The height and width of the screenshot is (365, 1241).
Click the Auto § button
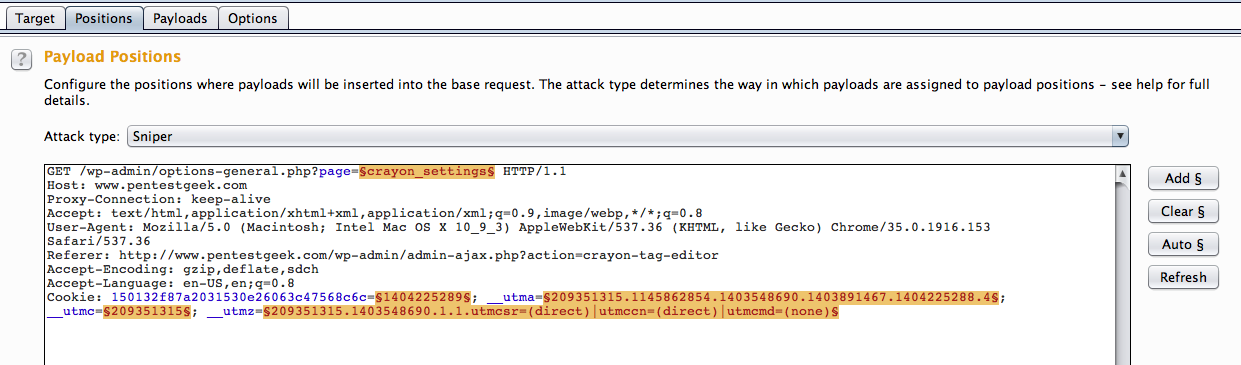pos(1183,244)
